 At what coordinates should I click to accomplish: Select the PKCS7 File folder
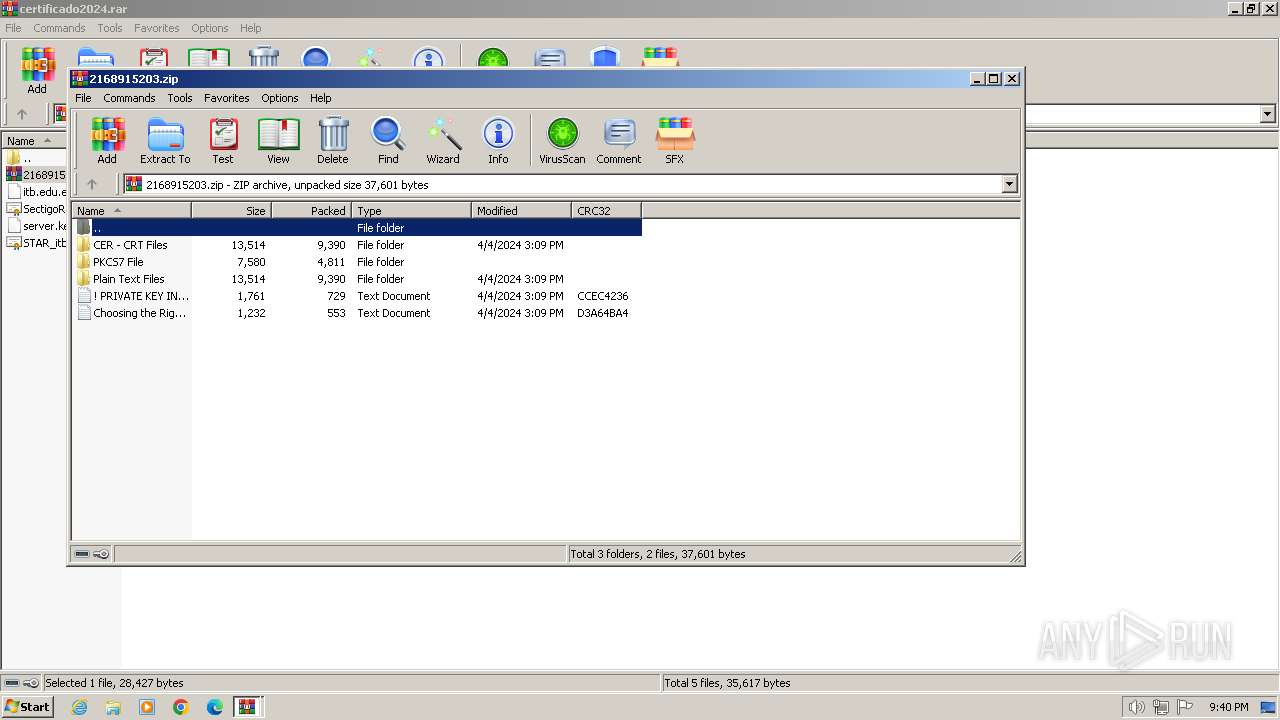click(x=118, y=262)
